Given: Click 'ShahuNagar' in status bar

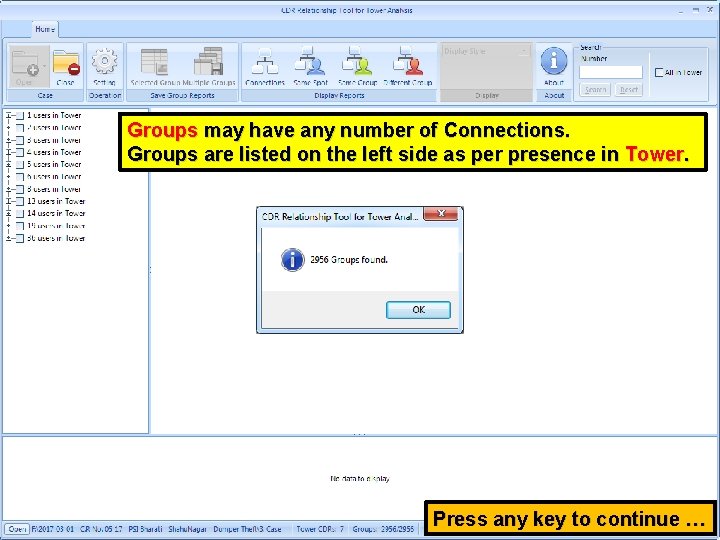Looking at the screenshot, I should point(187,529).
